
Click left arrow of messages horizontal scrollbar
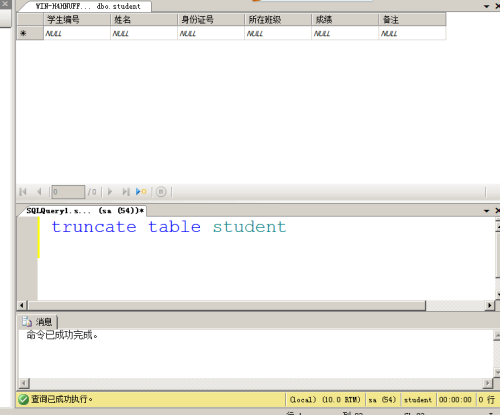click(24, 383)
